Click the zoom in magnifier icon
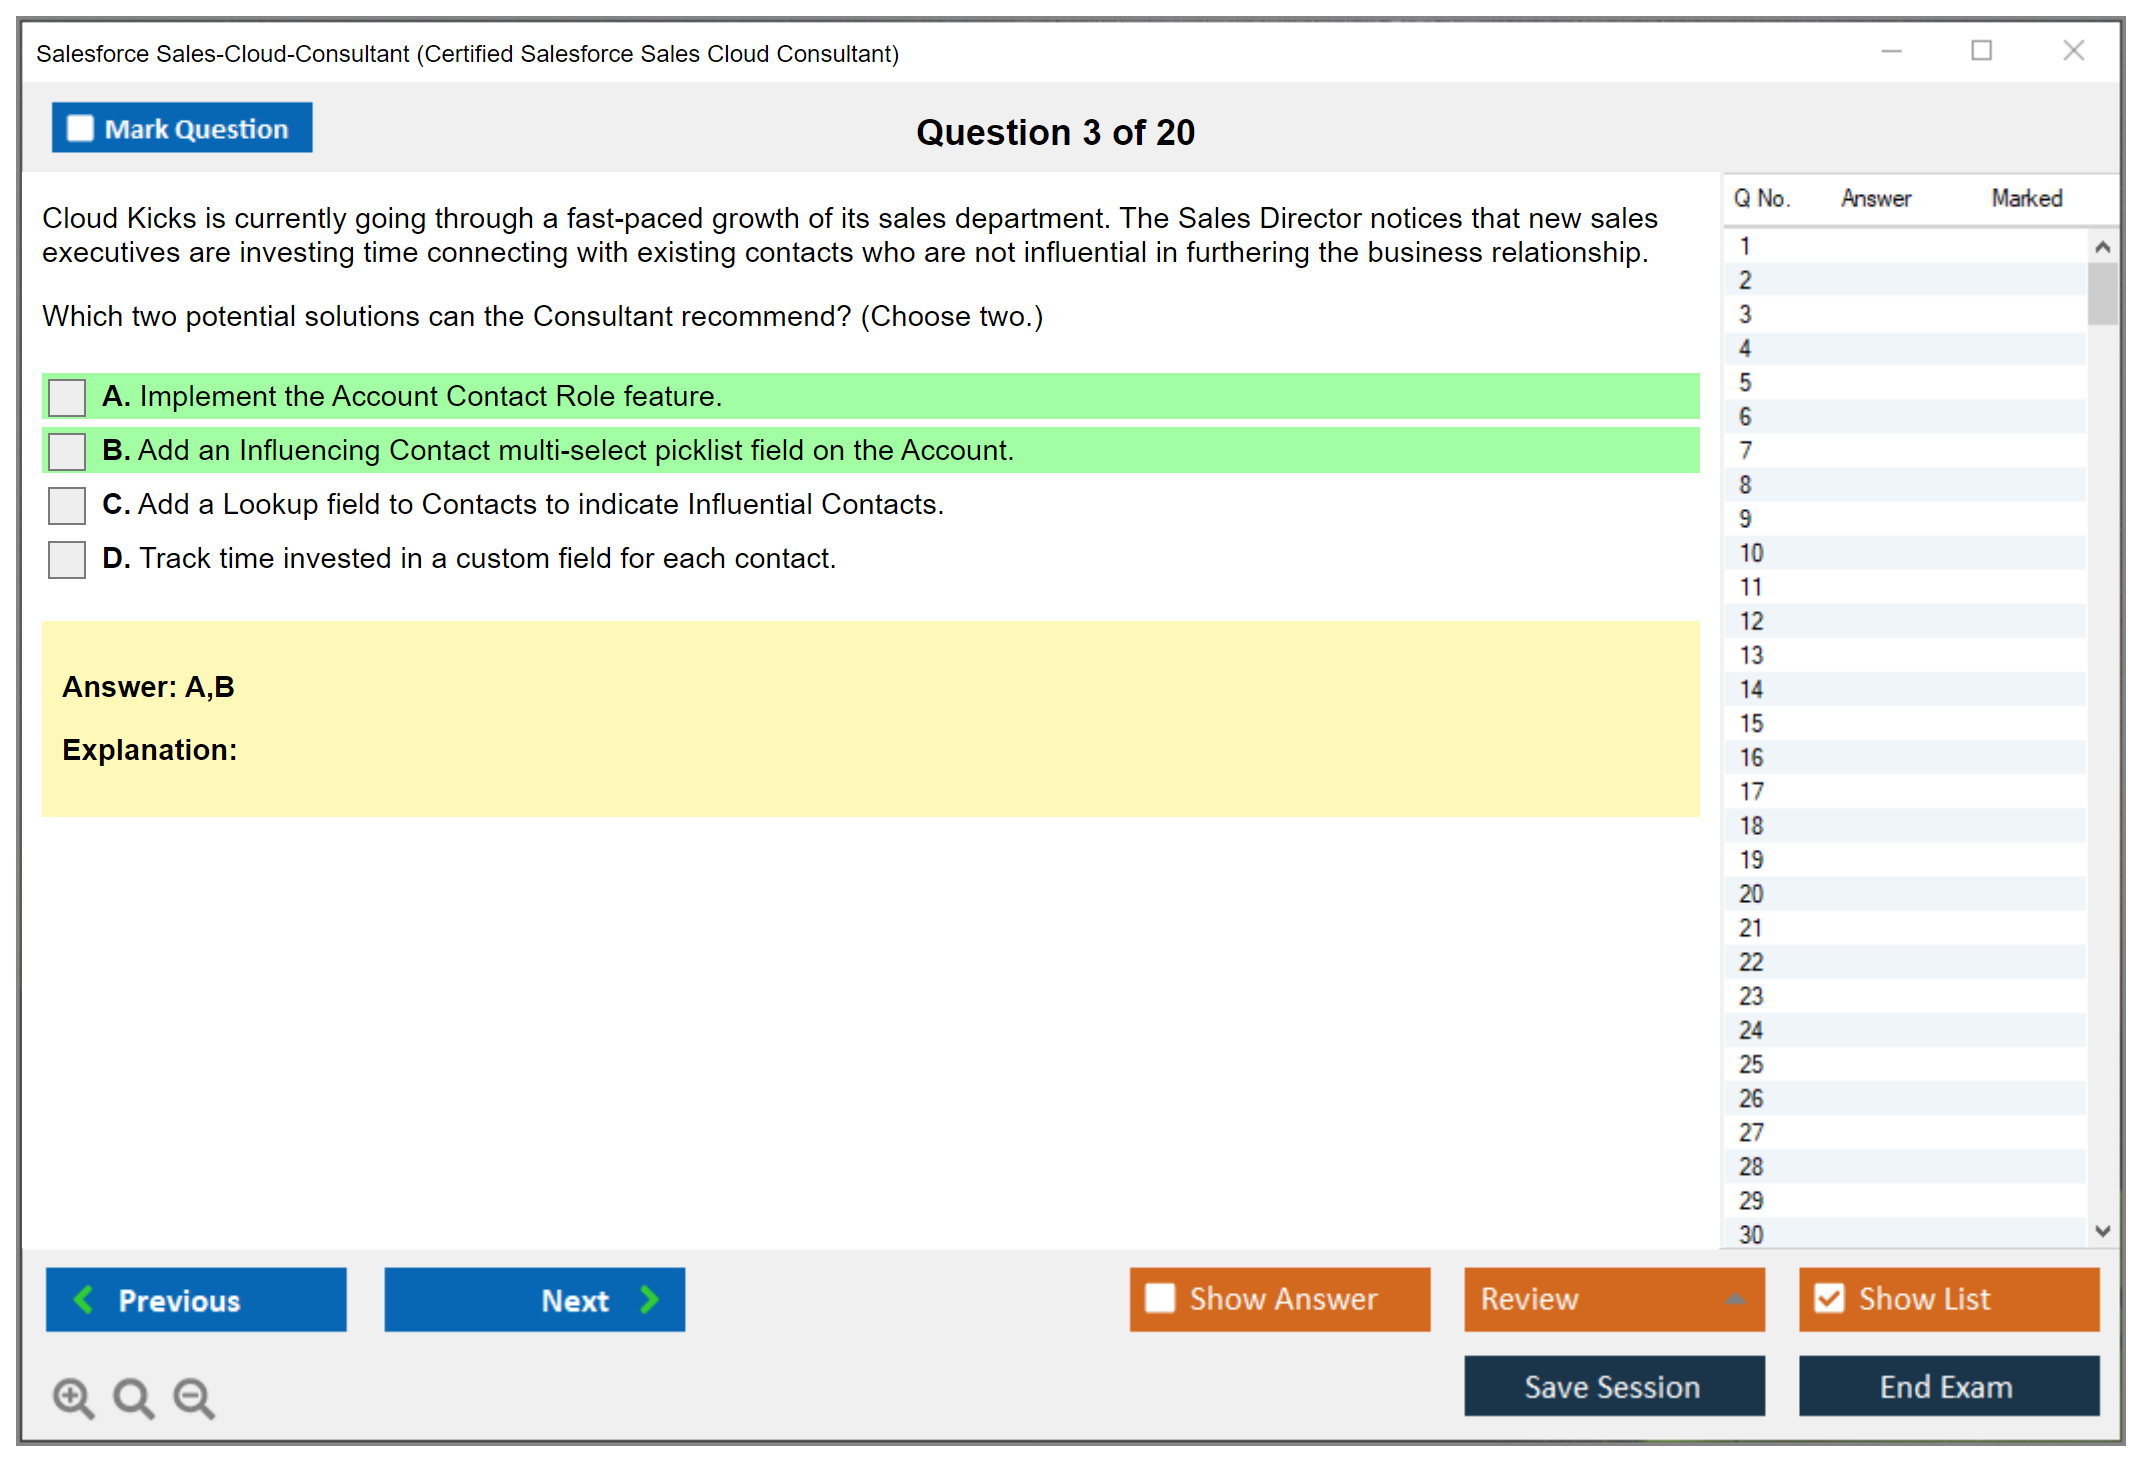 [73, 1397]
